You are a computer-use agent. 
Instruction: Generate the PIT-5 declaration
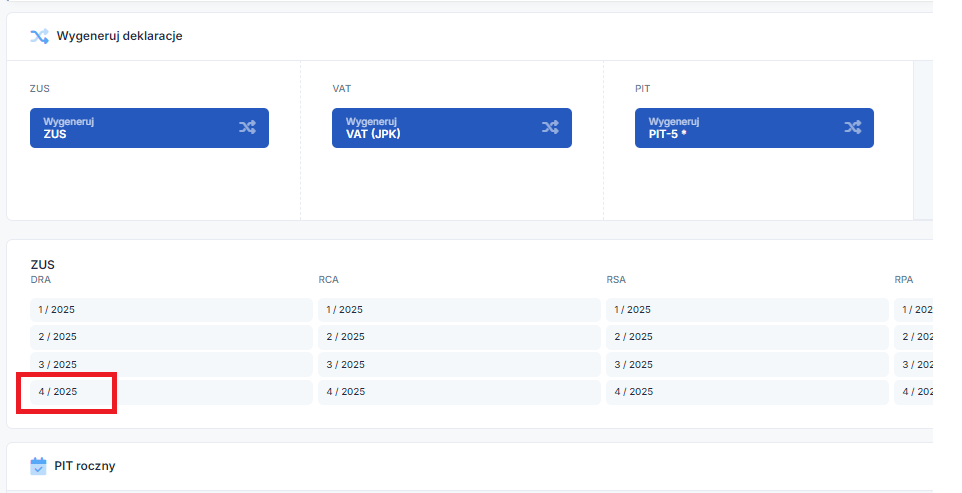tap(754, 128)
